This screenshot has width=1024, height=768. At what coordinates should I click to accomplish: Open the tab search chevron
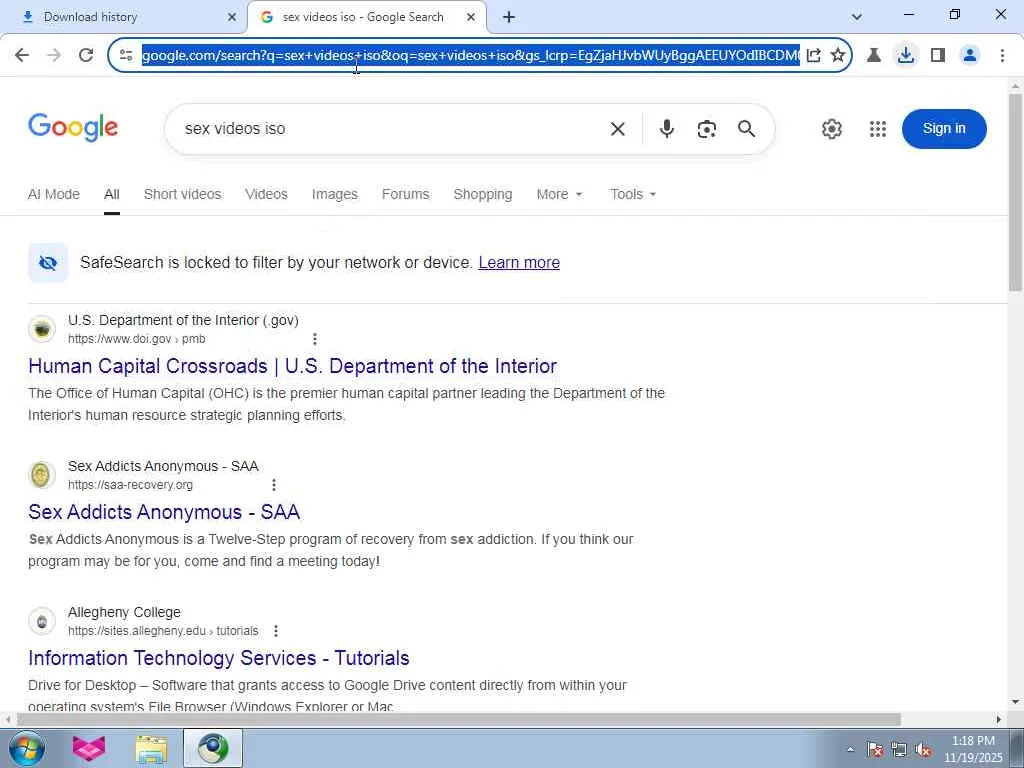[x=857, y=17]
